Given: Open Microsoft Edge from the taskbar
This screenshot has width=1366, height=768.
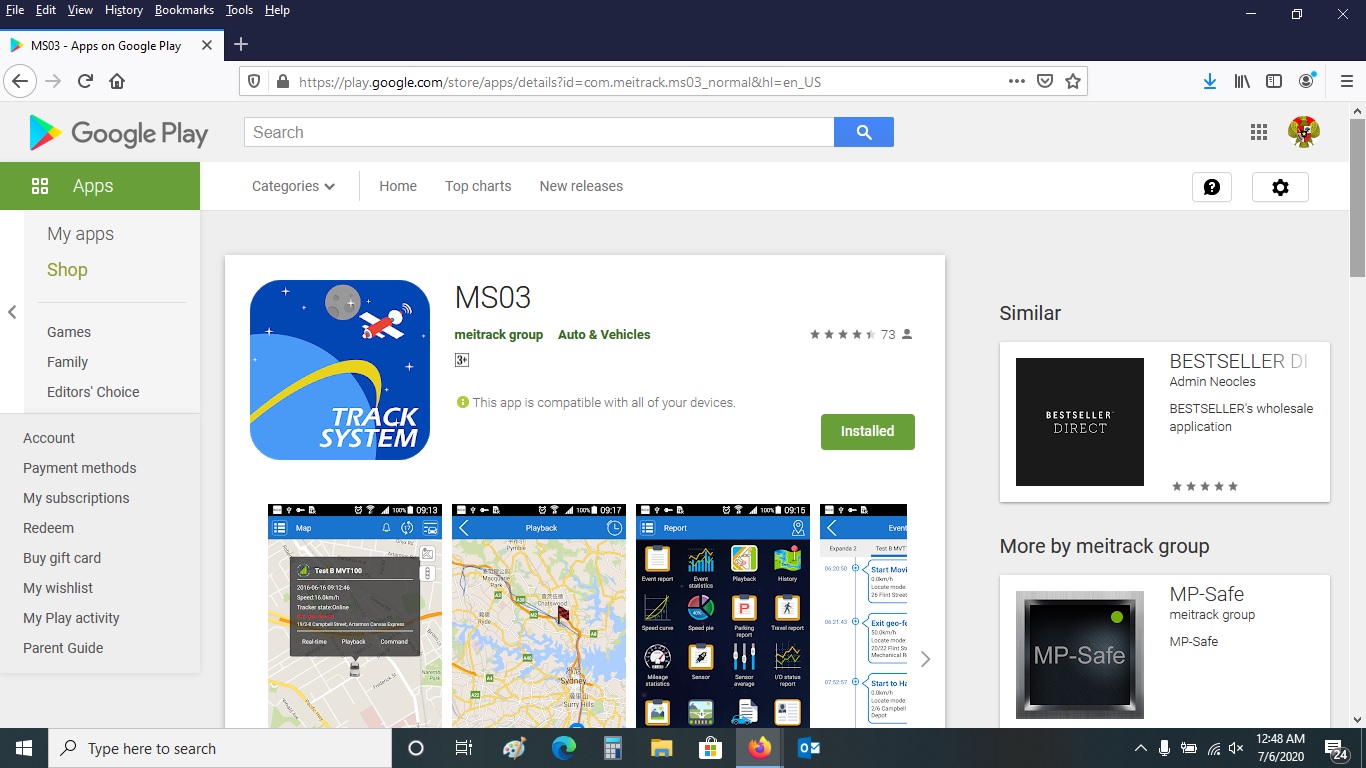Looking at the screenshot, I should (564, 748).
